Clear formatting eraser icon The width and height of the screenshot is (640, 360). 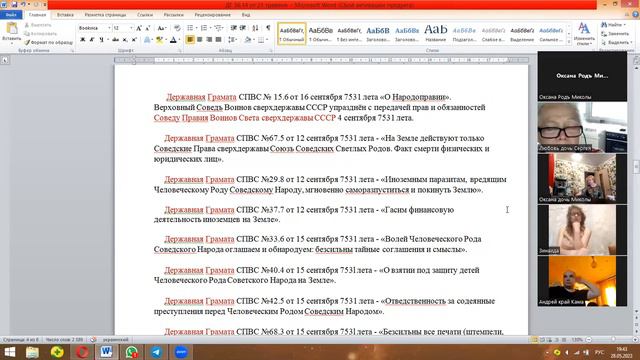pos(177,28)
